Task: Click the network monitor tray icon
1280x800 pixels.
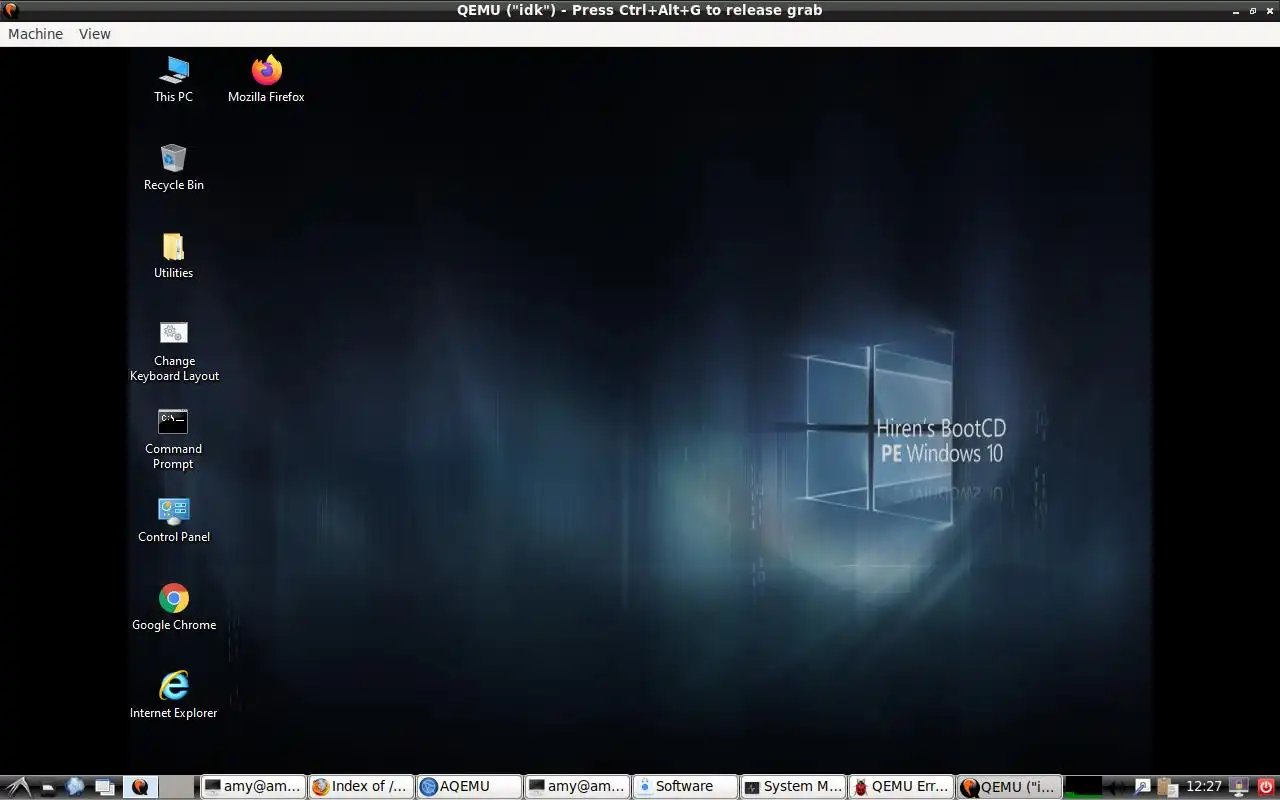Action: [x=1240, y=787]
